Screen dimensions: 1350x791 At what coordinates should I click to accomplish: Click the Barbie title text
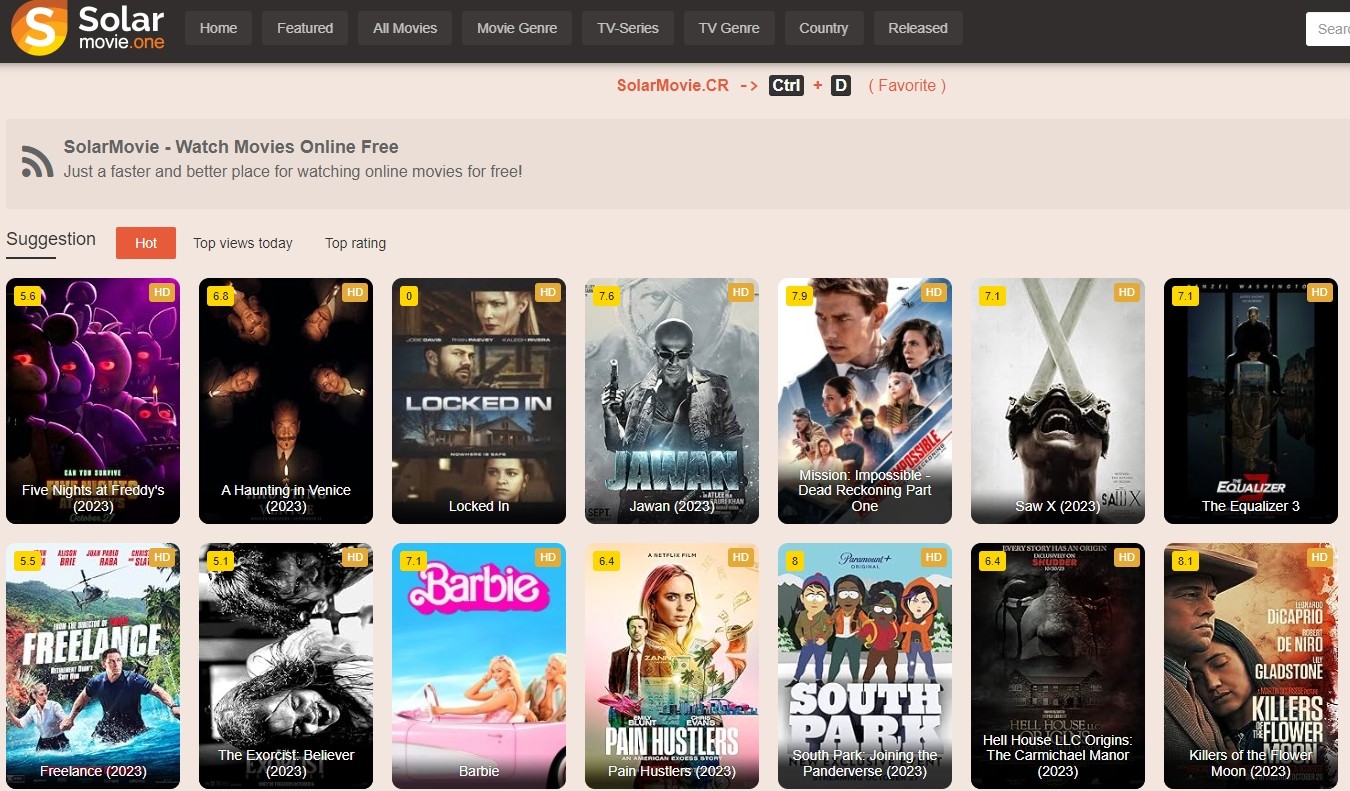point(479,771)
